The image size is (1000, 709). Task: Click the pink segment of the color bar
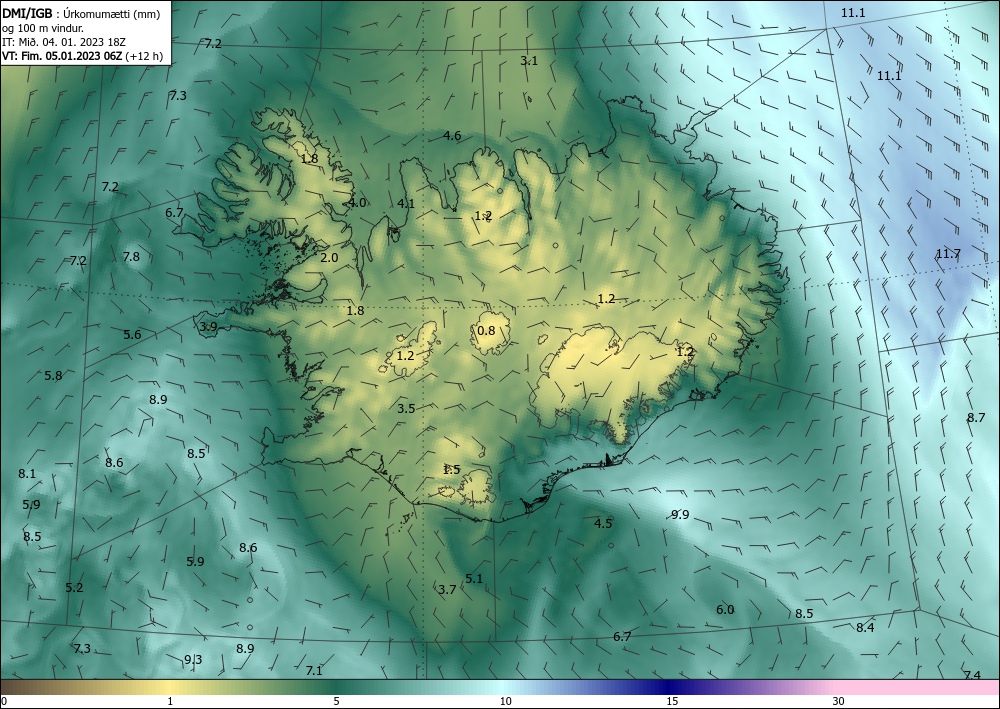tap(918, 687)
